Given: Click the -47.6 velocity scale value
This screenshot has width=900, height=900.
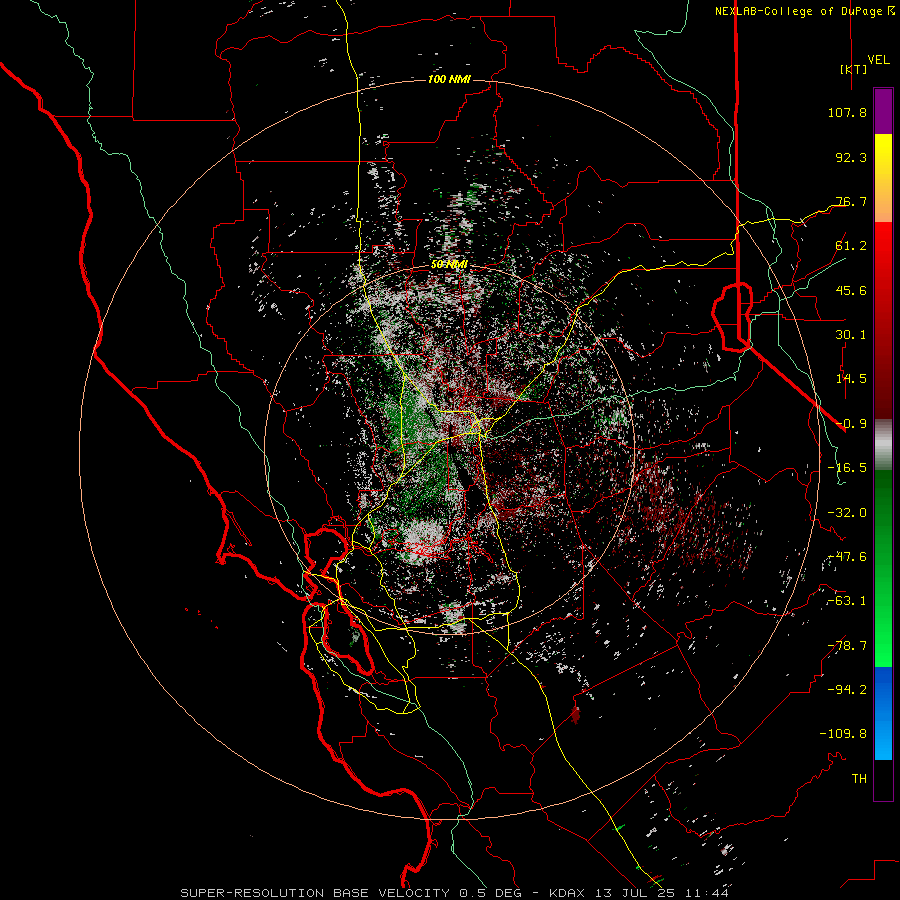Looking at the screenshot, I should coord(847,557).
